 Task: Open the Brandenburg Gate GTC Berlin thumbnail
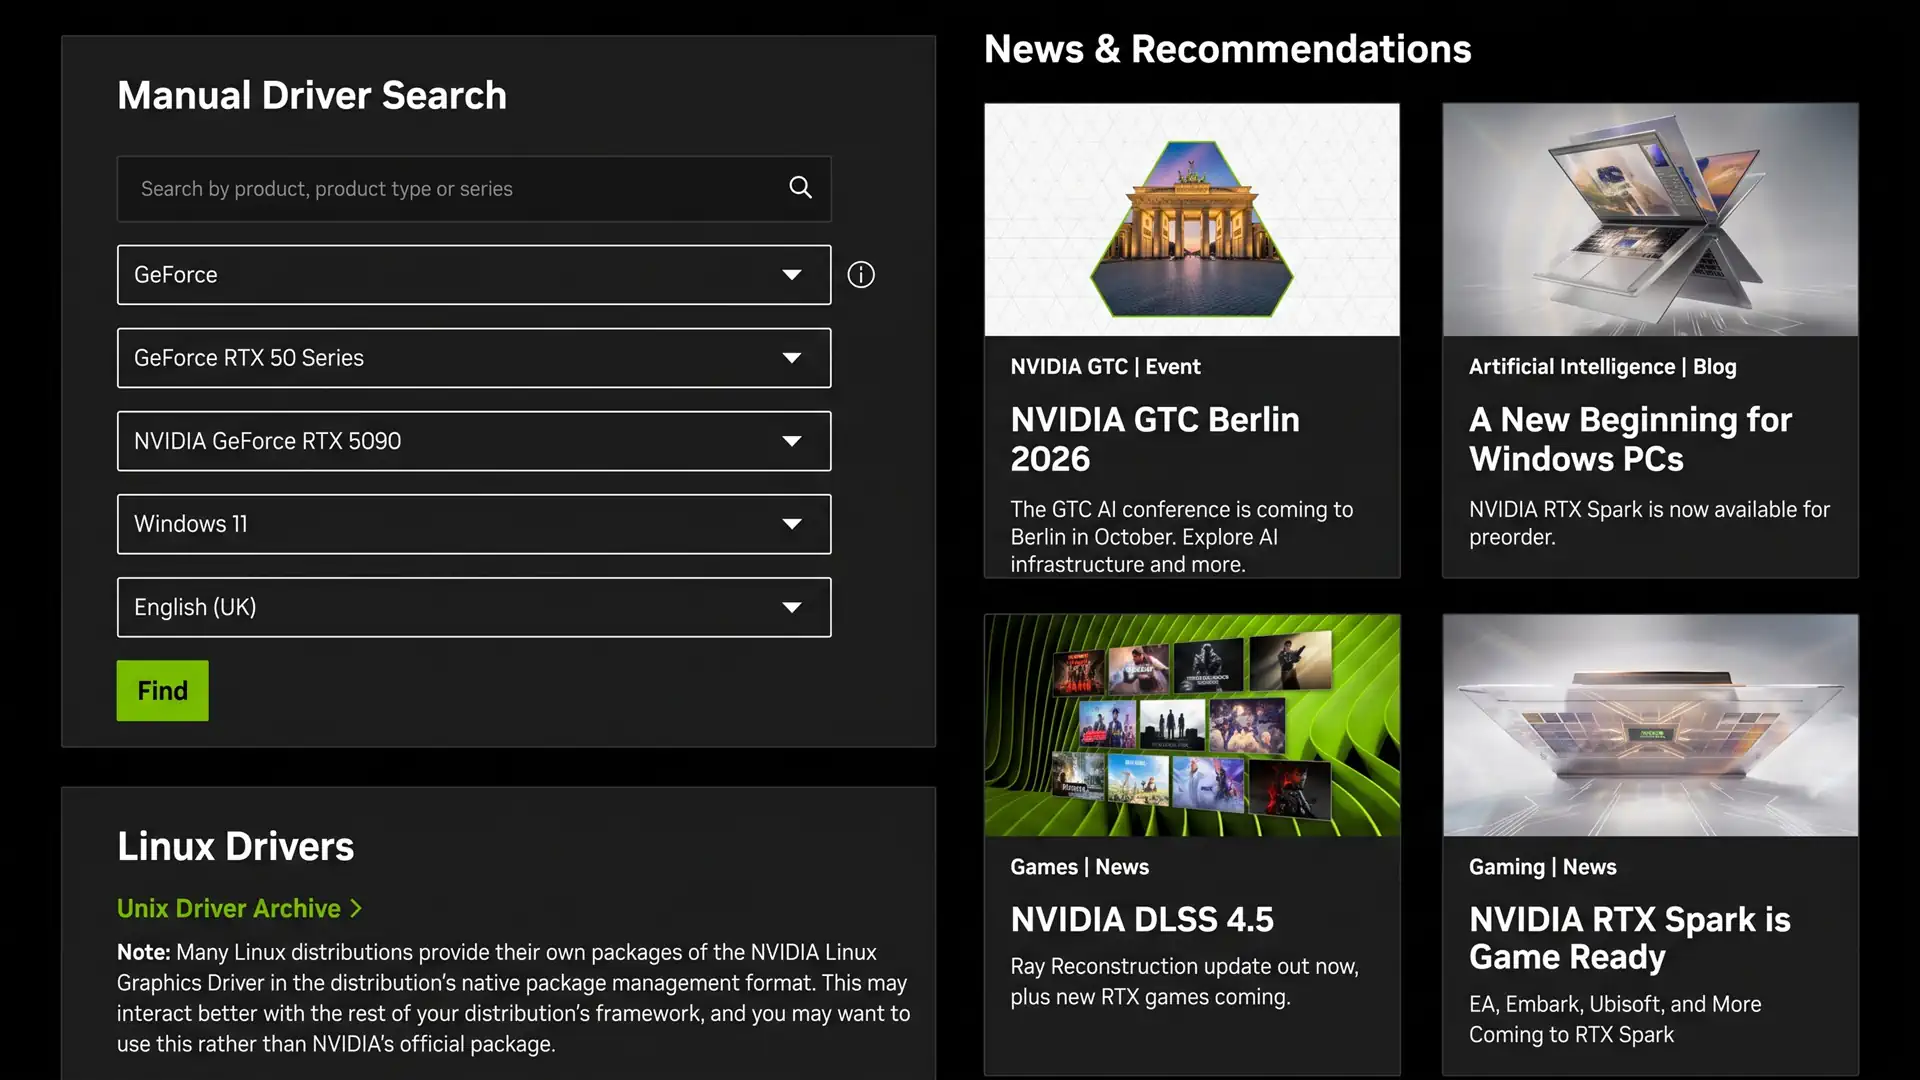(x=1192, y=219)
